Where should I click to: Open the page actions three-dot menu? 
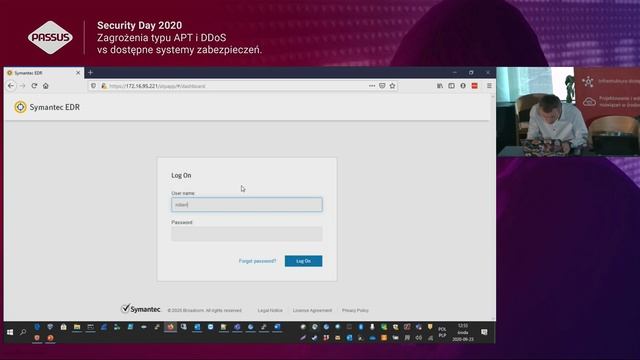[372, 86]
